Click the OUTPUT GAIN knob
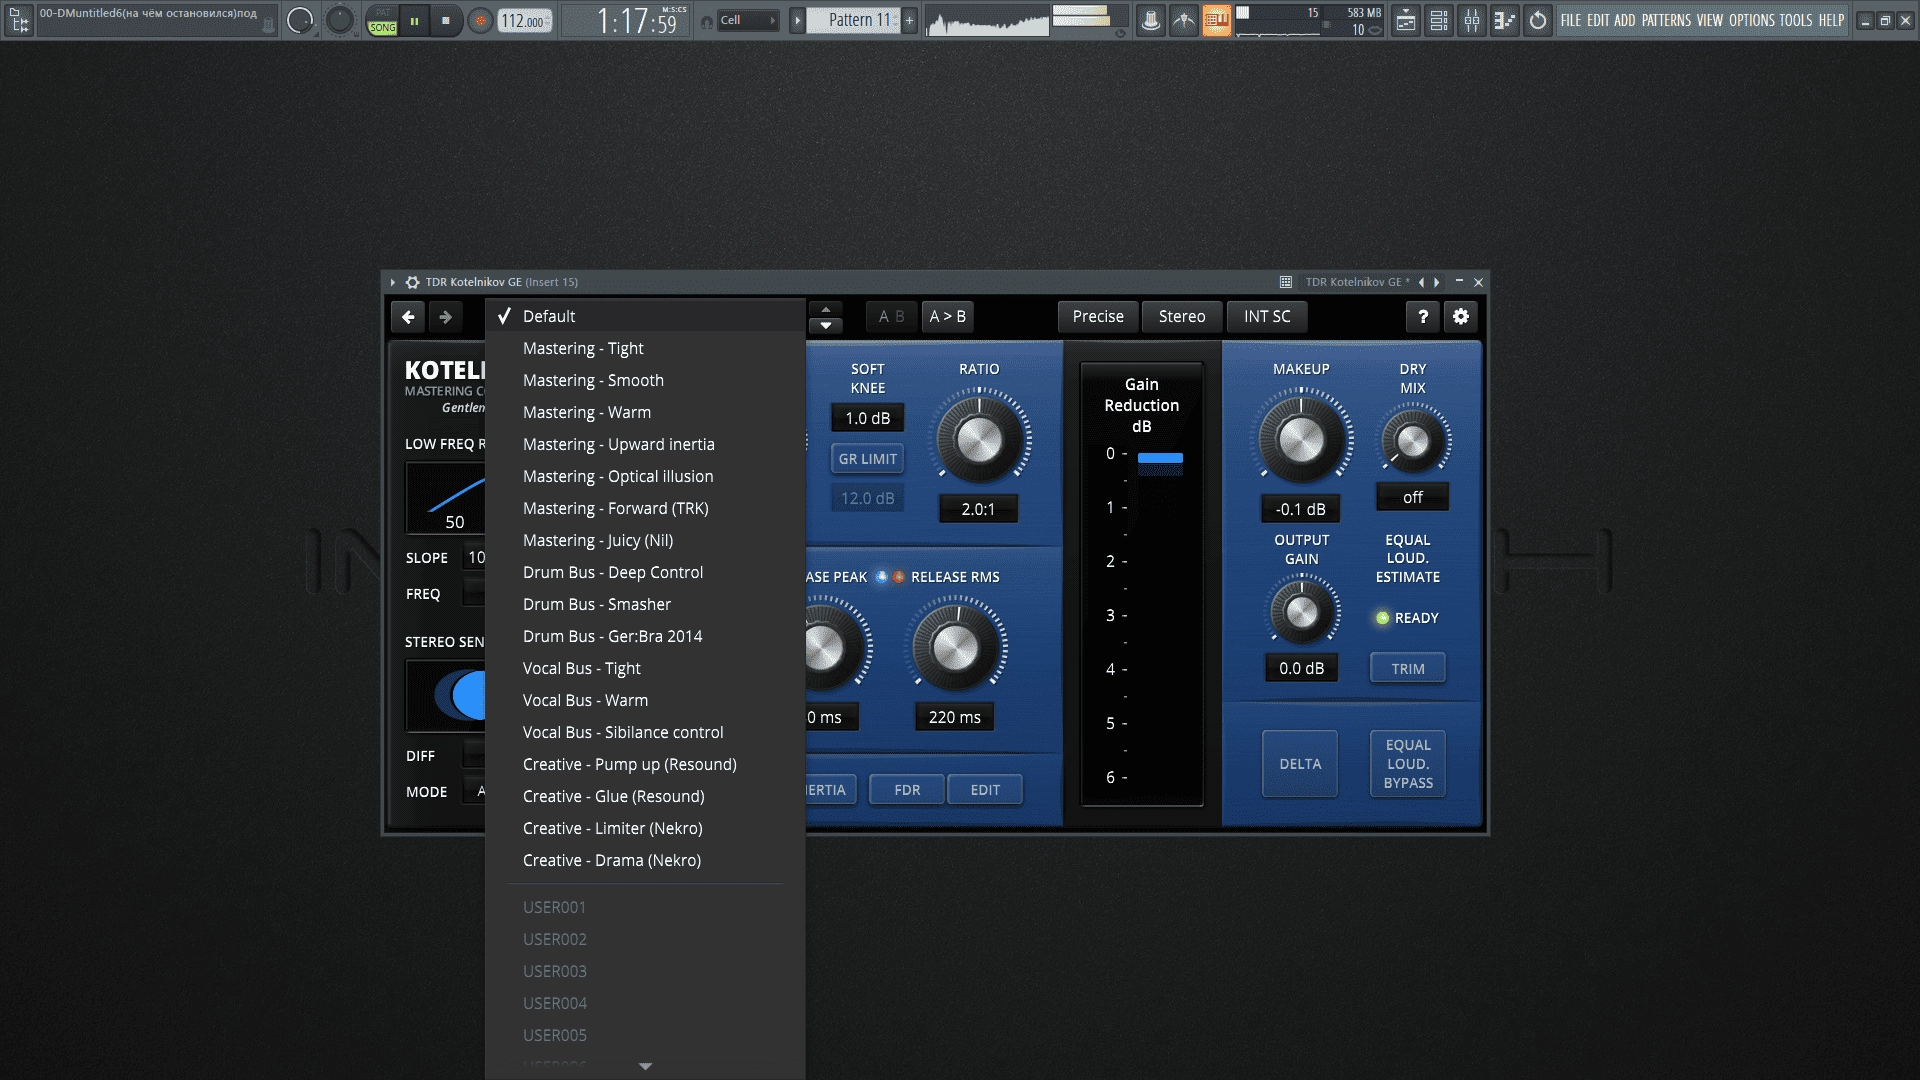The height and width of the screenshot is (1080, 1920). pos(1301,612)
